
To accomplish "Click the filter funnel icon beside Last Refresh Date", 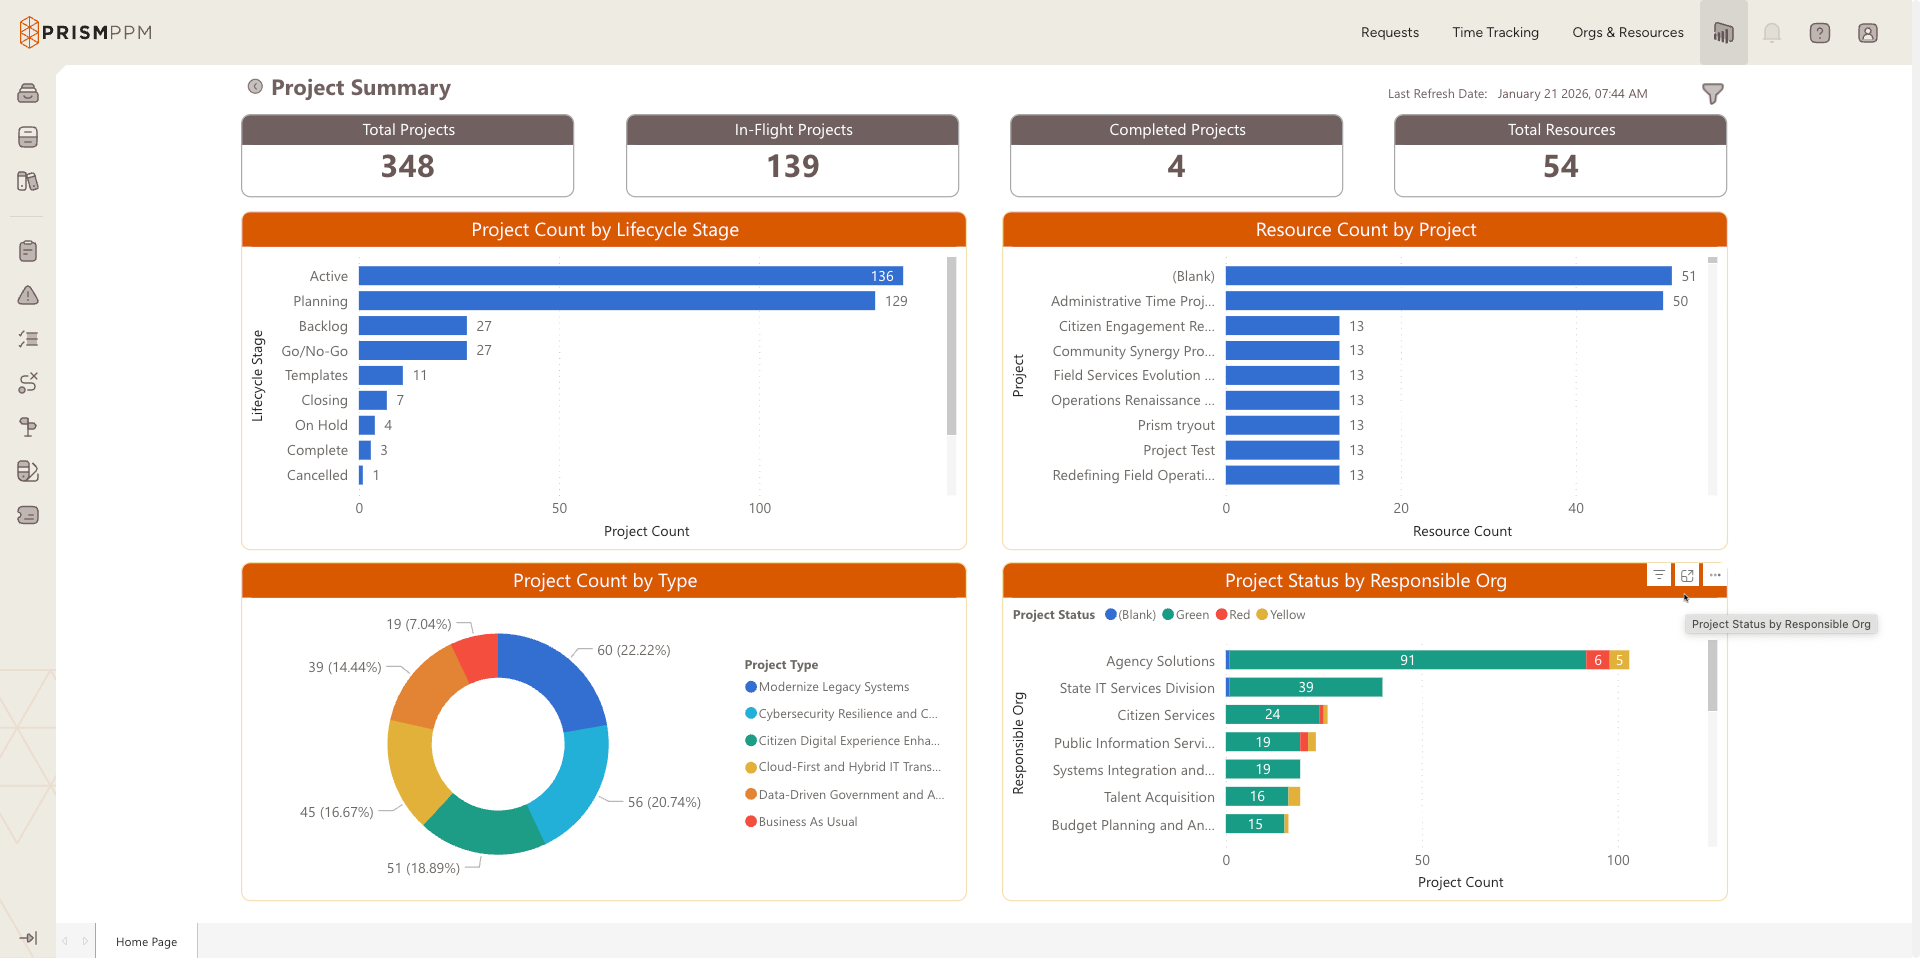I will coord(1712,93).
